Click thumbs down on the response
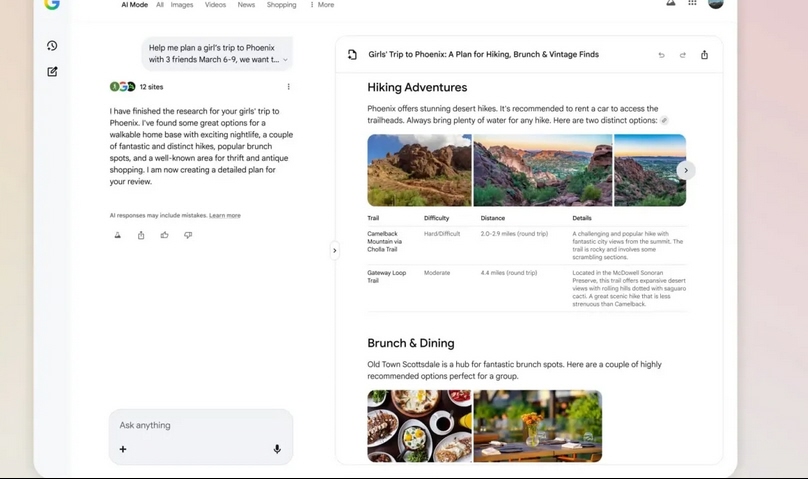The width and height of the screenshot is (808, 479). pyautogui.click(x=188, y=235)
